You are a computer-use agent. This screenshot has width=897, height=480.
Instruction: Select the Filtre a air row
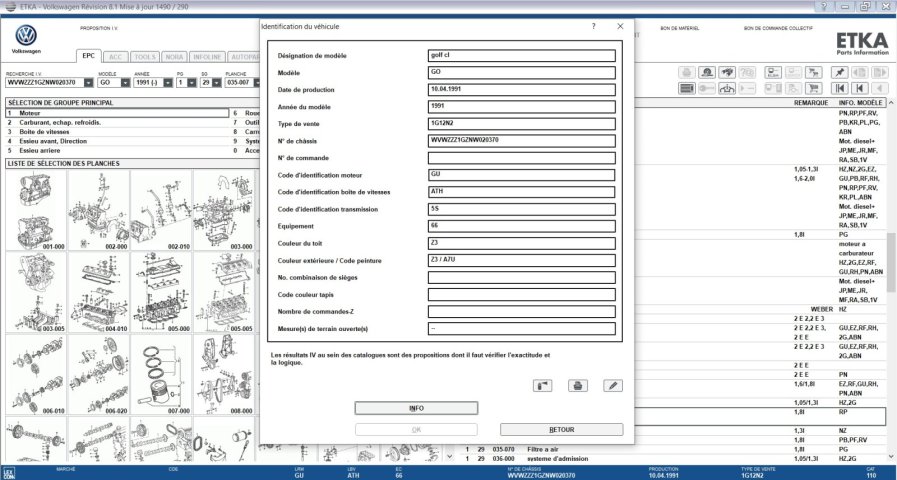(675, 449)
